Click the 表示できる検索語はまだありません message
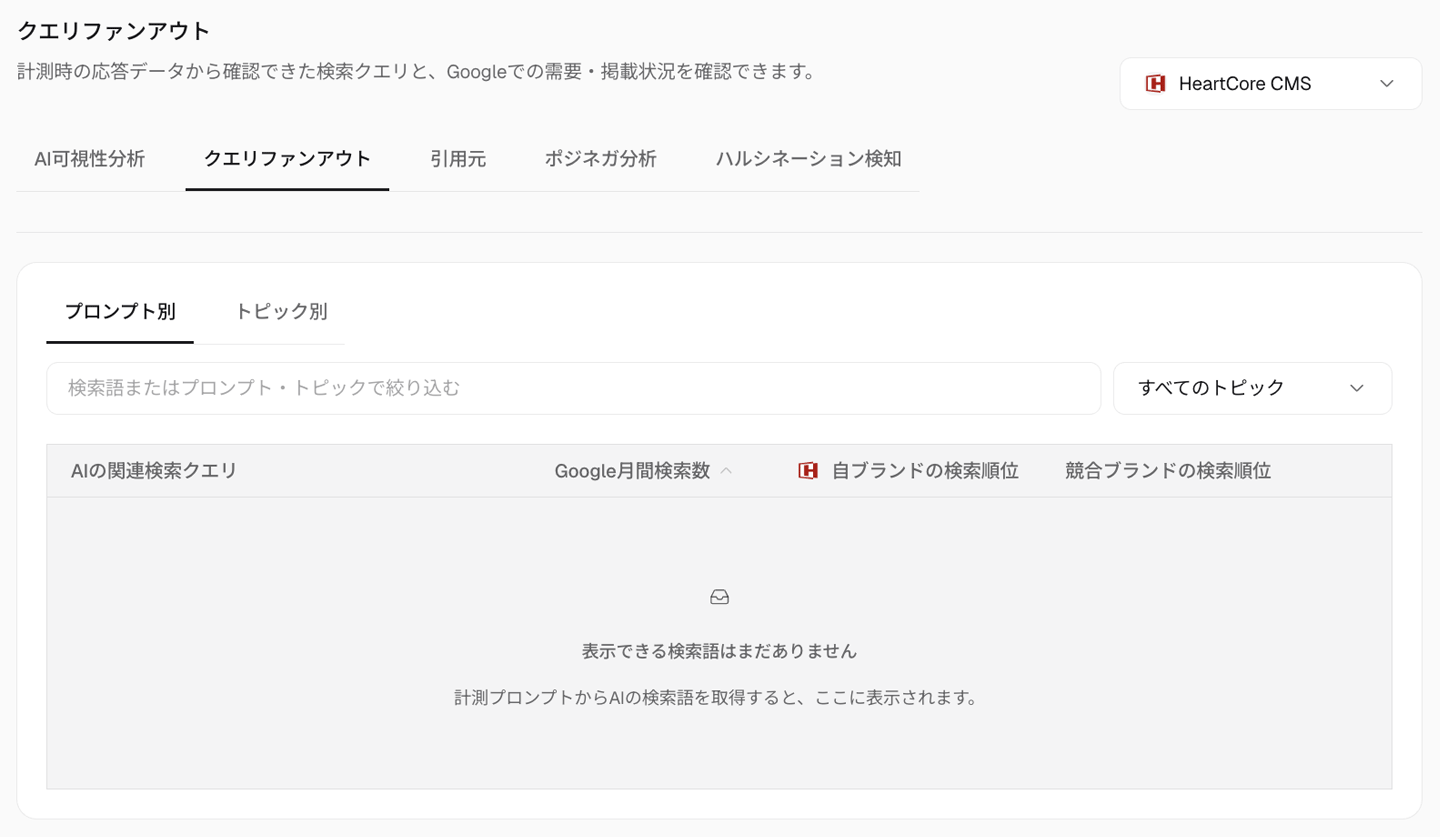This screenshot has width=1440, height=837. tap(719, 651)
